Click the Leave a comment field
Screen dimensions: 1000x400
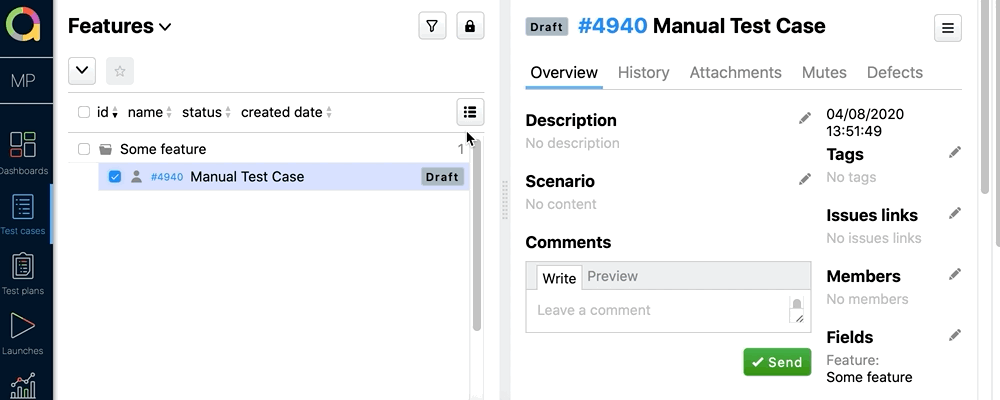point(660,310)
